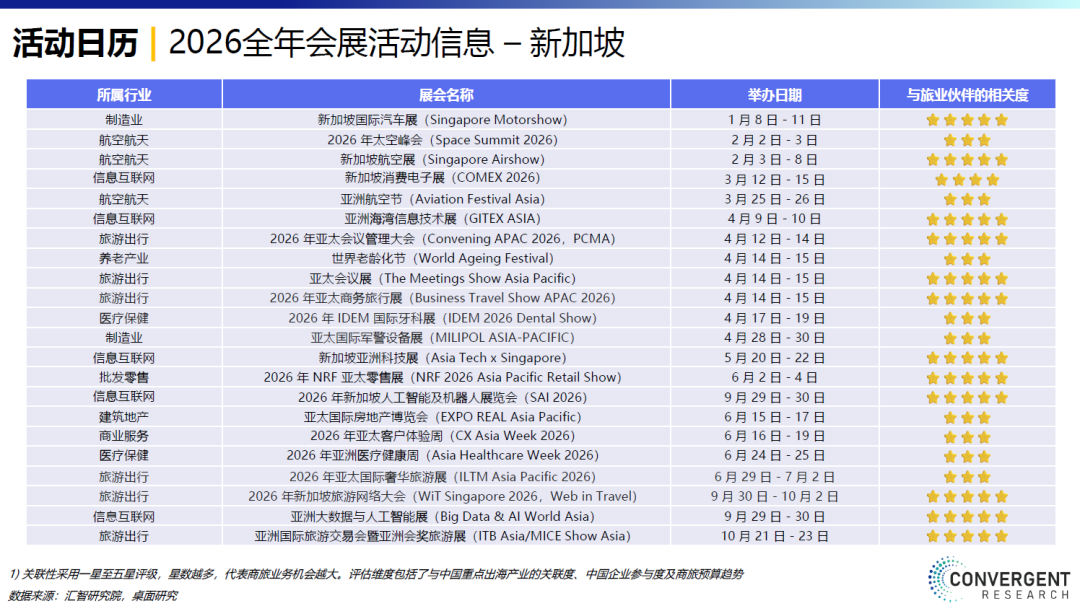This screenshot has width=1080, height=606.
Task: Select the EXPO REAL Asia Pacific entry
Action: click(x=442, y=417)
